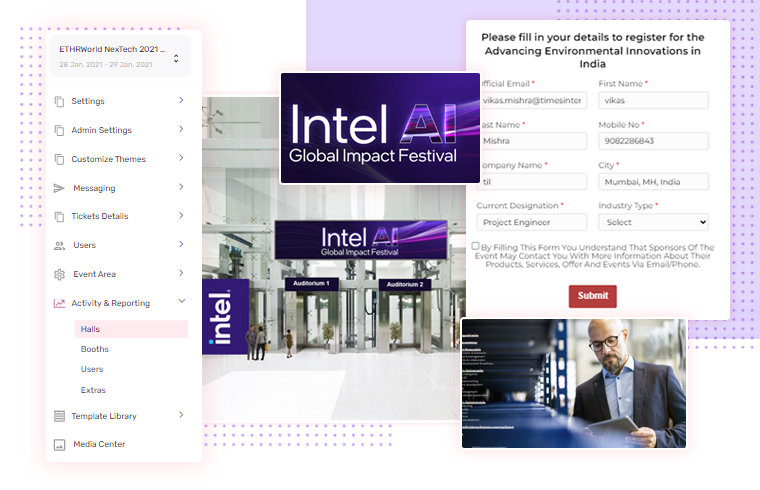Image resolution: width=760 pixels, height=490 pixels.
Task: Click the Media Center image icon
Action: [59, 444]
